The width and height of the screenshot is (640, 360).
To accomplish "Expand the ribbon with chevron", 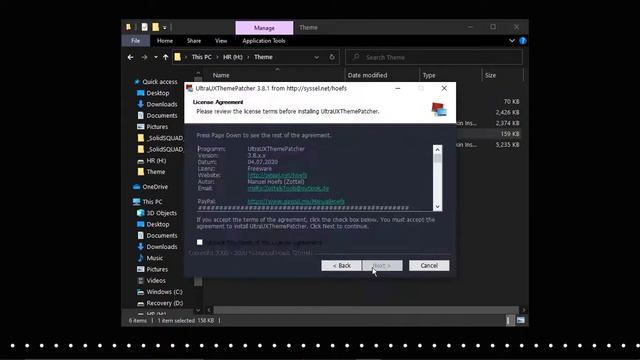I will click(x=512, y=41).
